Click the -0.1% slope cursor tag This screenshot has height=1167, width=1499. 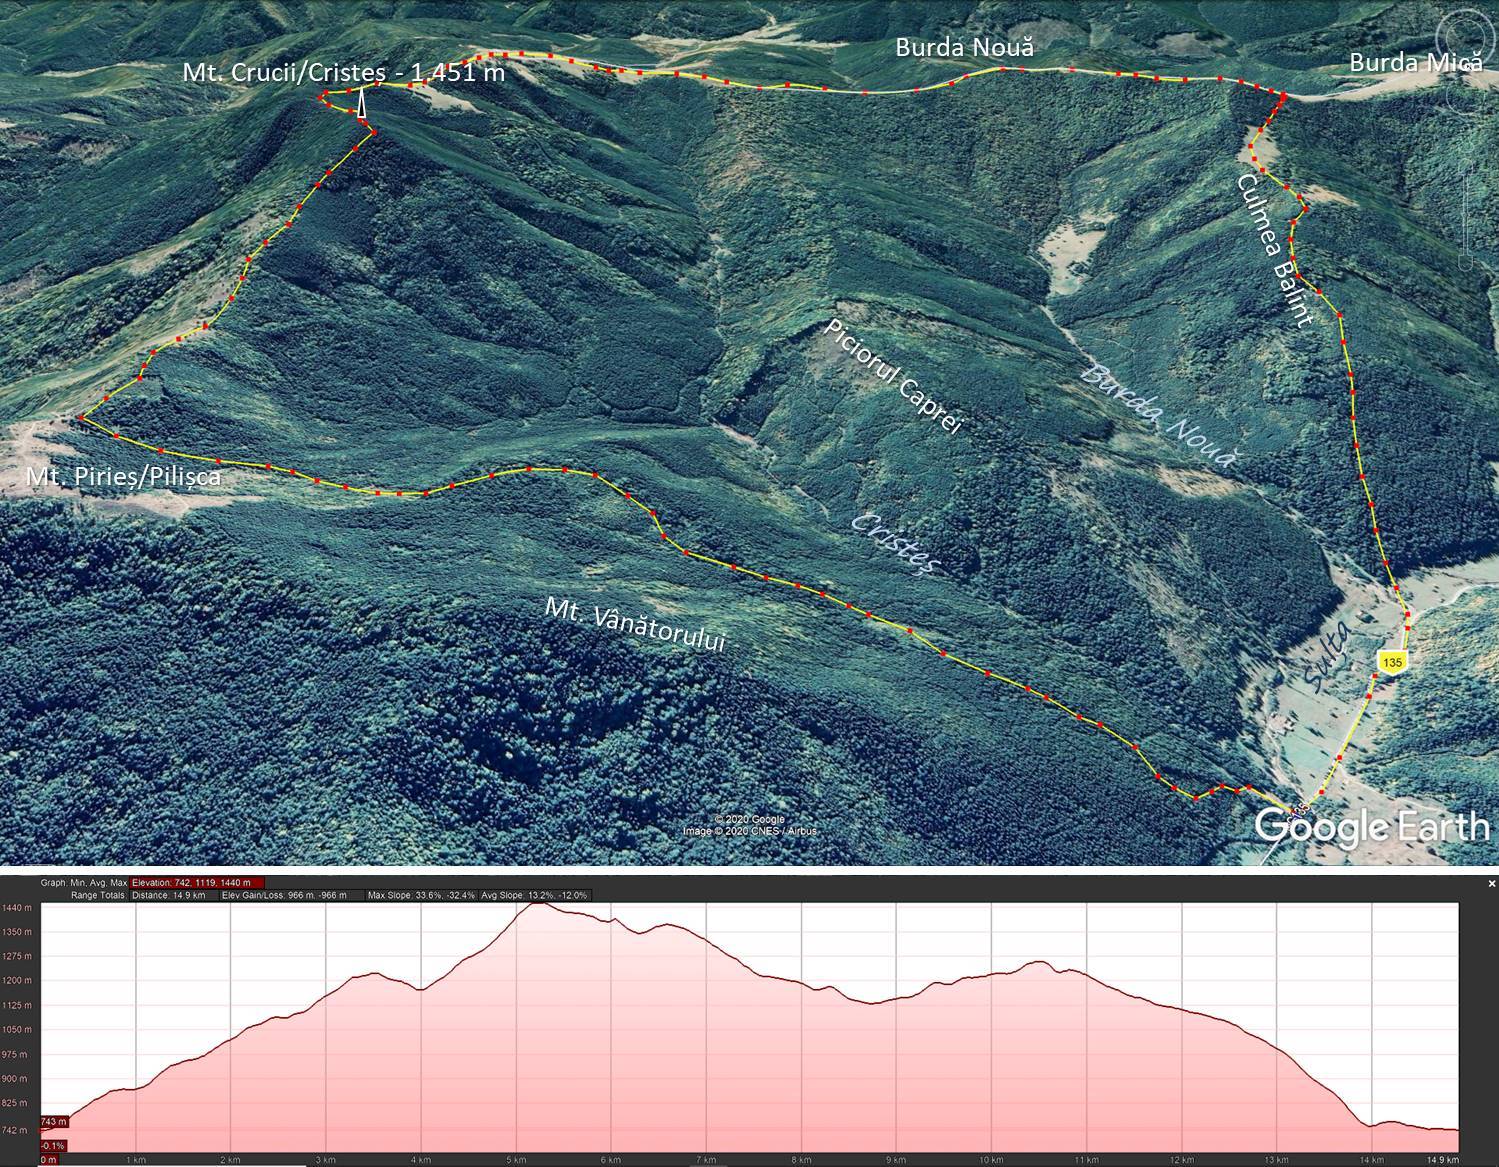click(52, 1146)
